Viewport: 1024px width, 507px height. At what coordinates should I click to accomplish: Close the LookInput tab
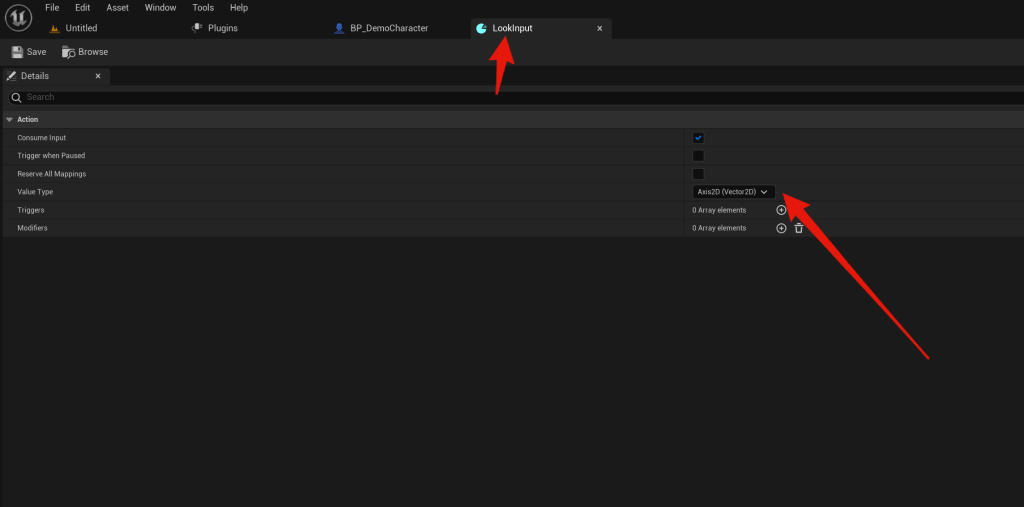599,29
